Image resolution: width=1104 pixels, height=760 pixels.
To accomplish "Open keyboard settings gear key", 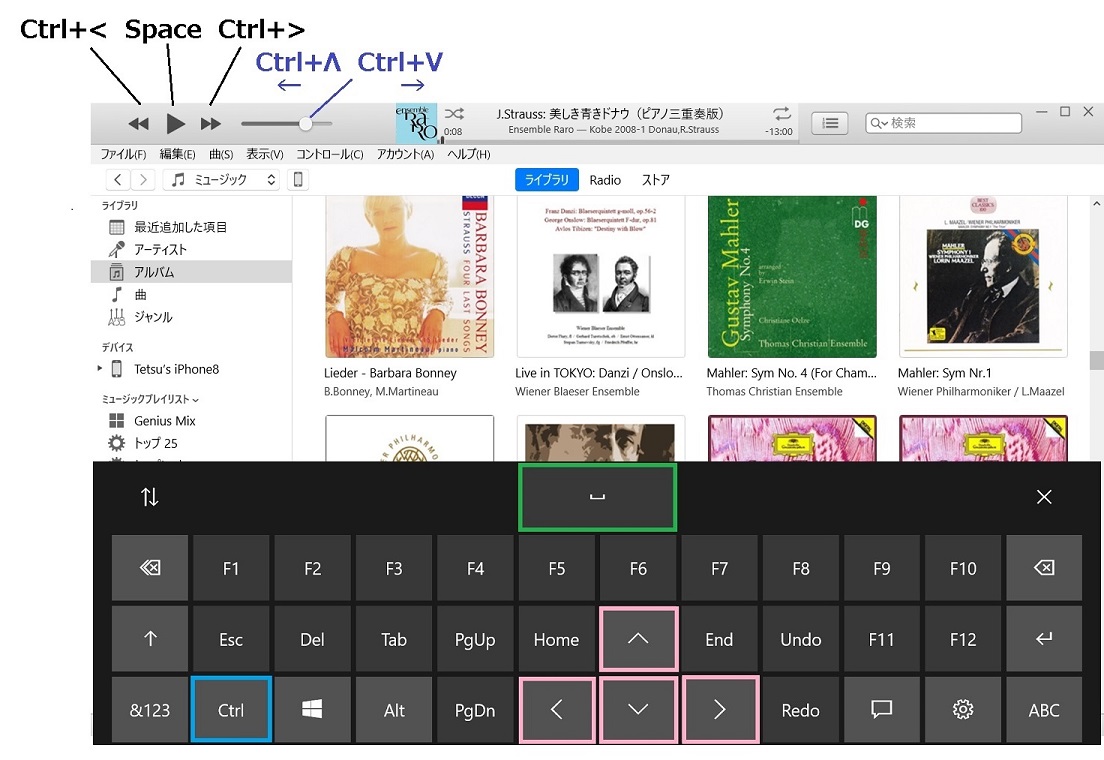I will tap(963, 710).
